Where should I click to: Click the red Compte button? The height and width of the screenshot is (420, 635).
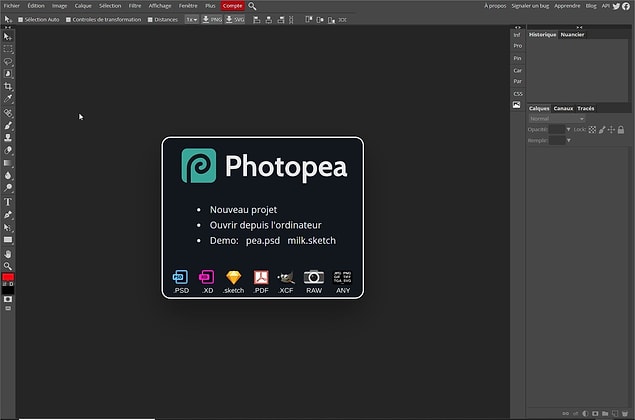[232, 6]
